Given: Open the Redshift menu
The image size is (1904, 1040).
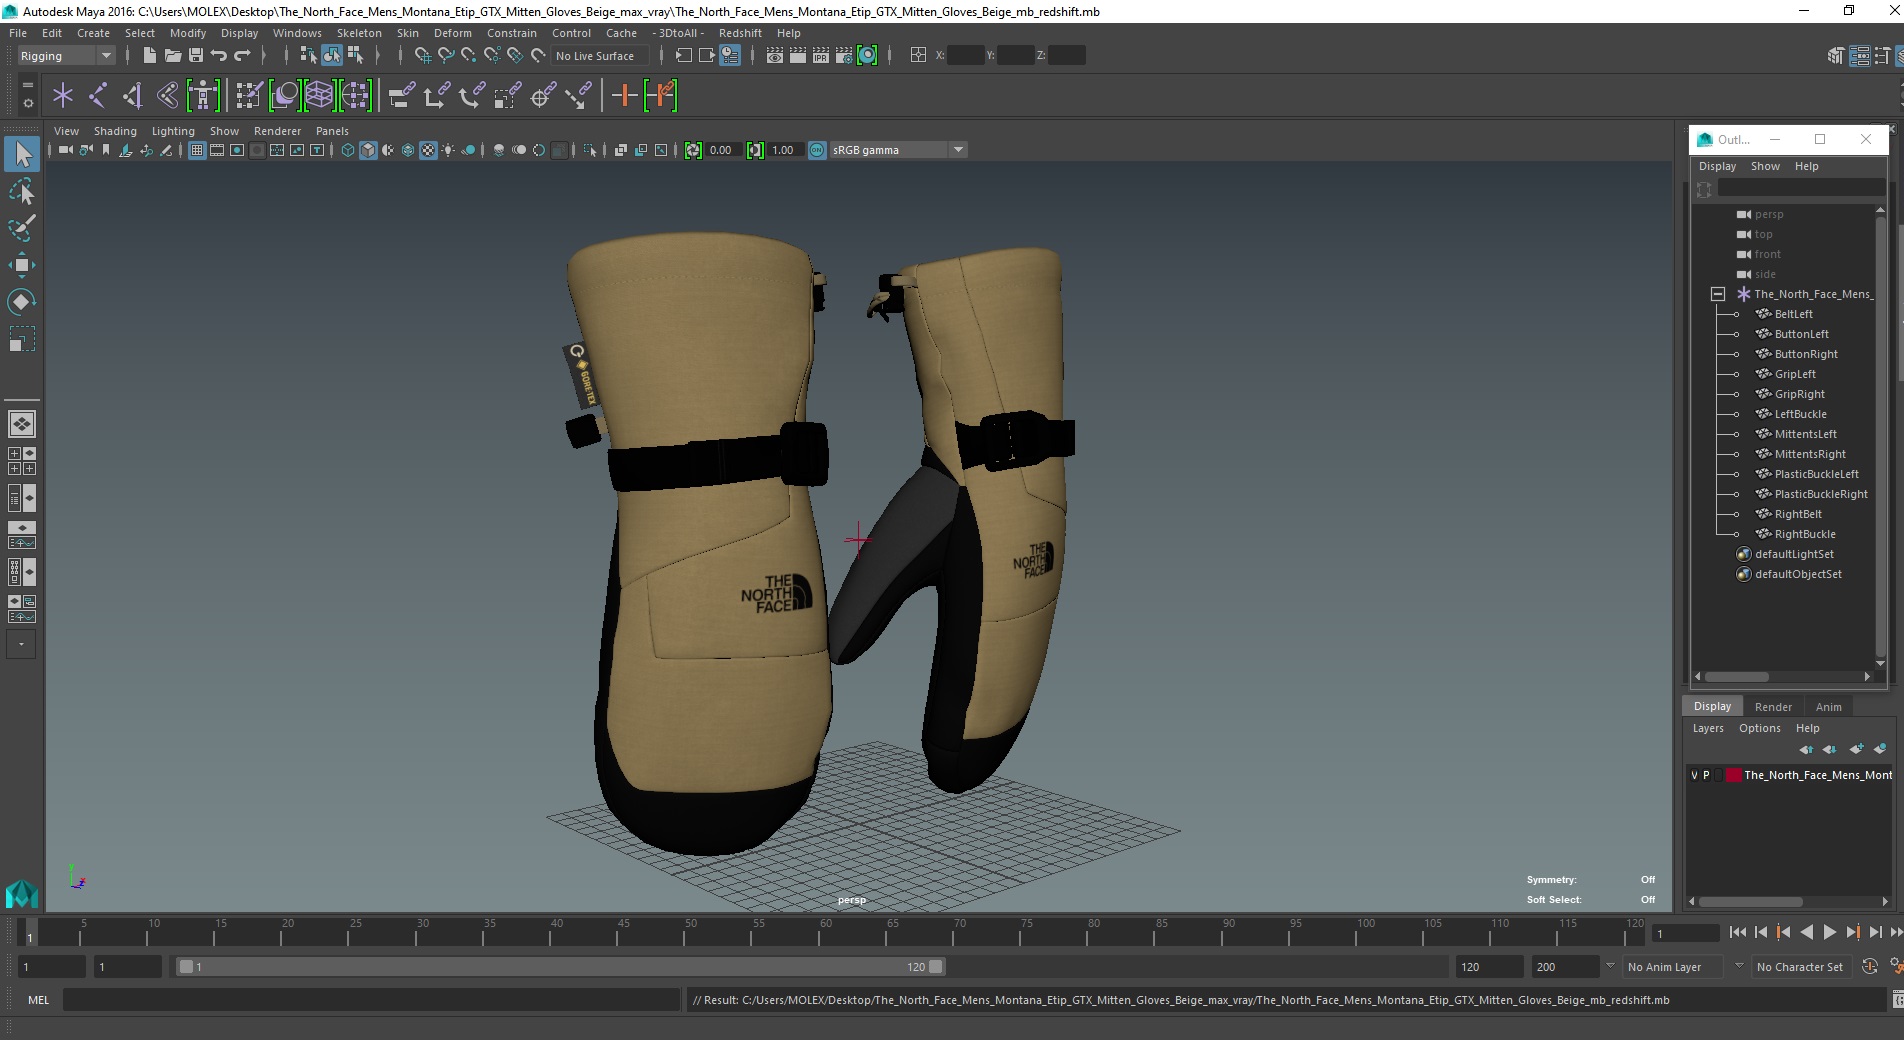Looking at the screenshot, I should click(740, 33).
